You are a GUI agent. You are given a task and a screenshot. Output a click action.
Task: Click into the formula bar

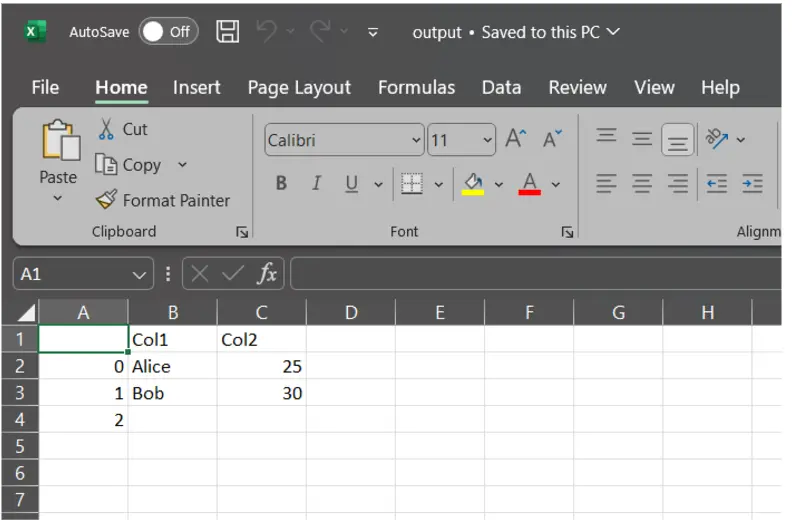[535, 274]
